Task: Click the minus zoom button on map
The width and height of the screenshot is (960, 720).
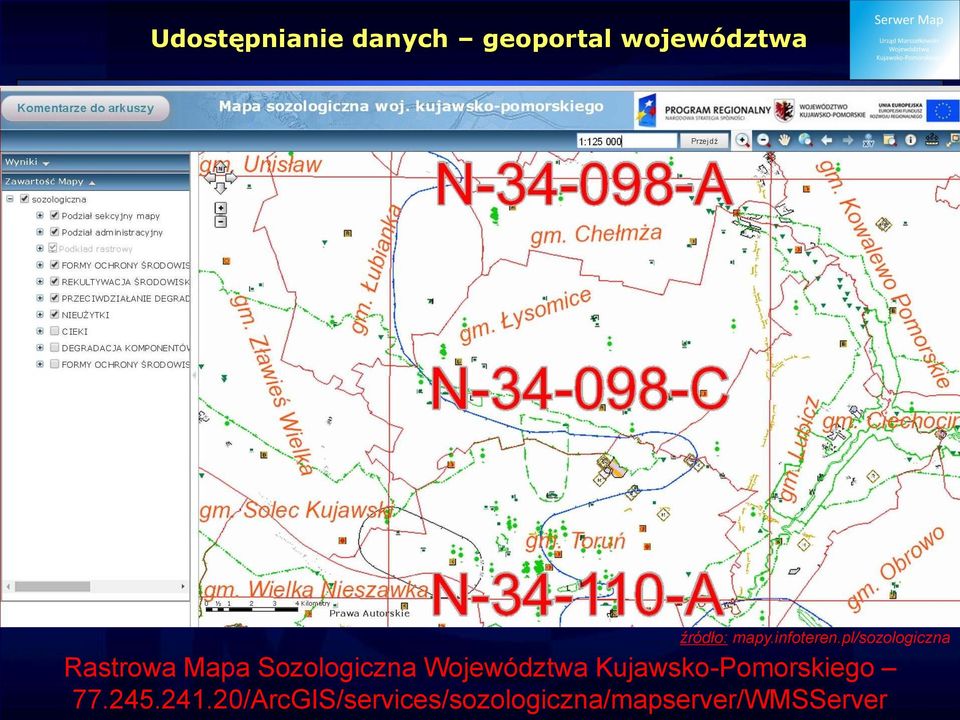Action: (221, 222)
